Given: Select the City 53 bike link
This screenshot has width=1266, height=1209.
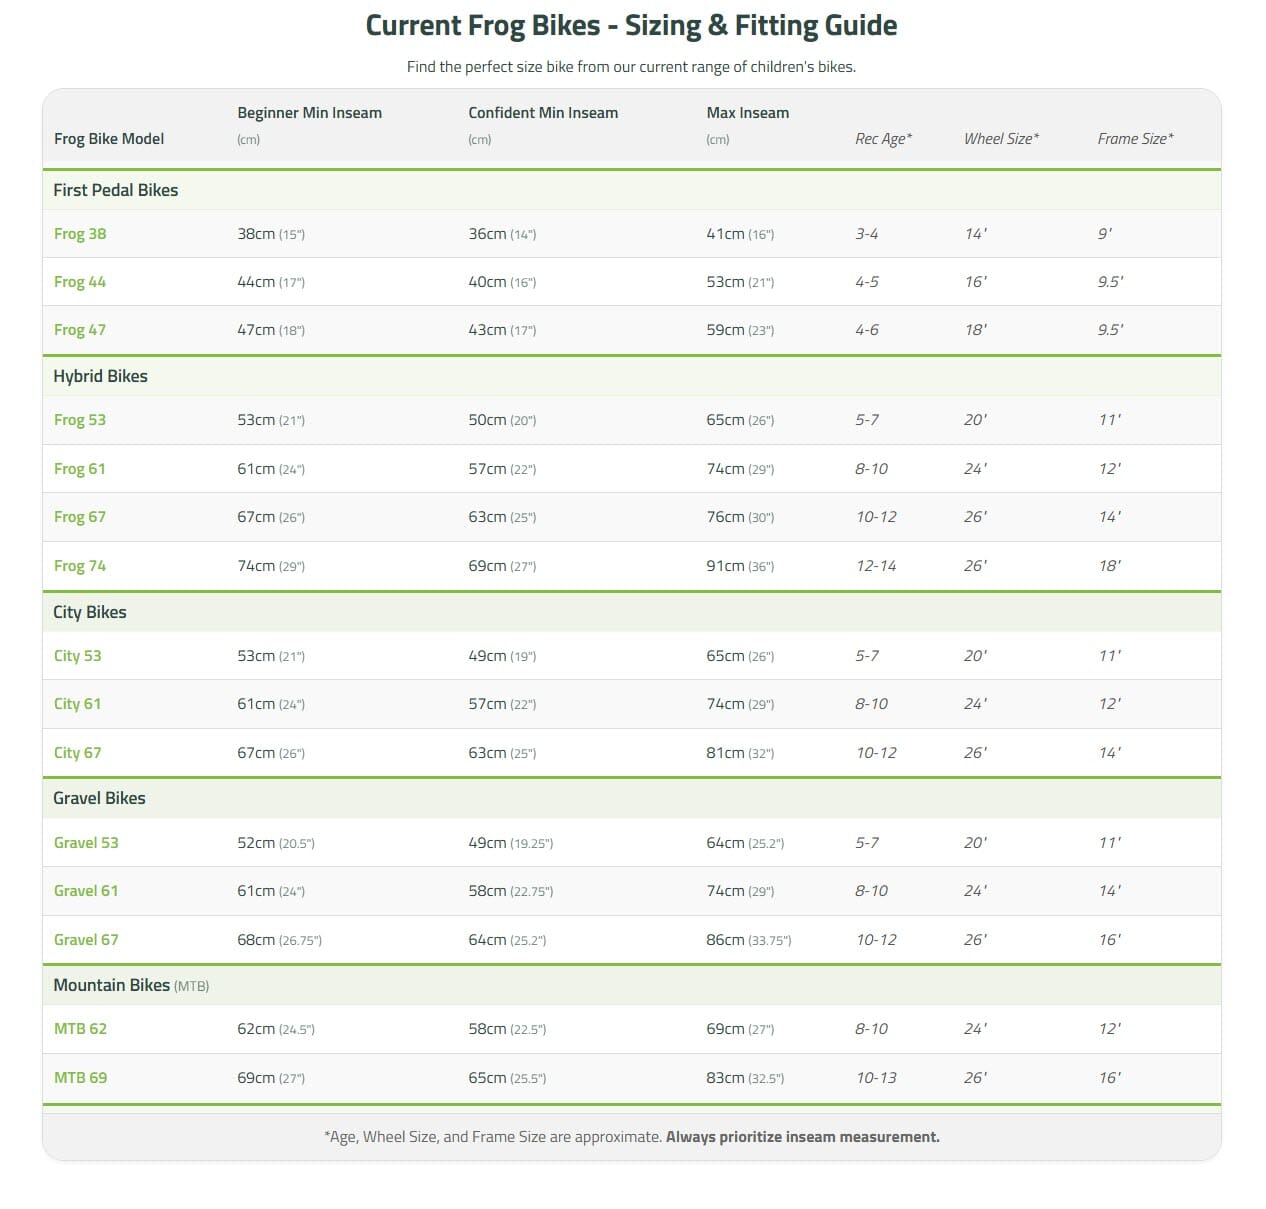Looking at the screenshot, I should point(78,656).
